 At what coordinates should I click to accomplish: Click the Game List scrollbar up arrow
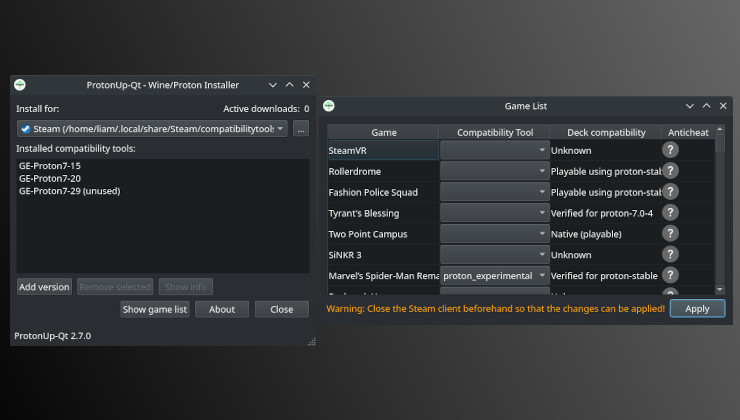point(720,129)
